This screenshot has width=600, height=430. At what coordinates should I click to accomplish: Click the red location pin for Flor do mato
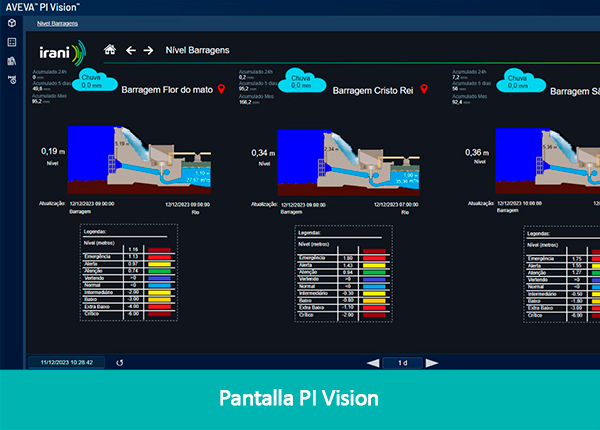click(221, 89)
